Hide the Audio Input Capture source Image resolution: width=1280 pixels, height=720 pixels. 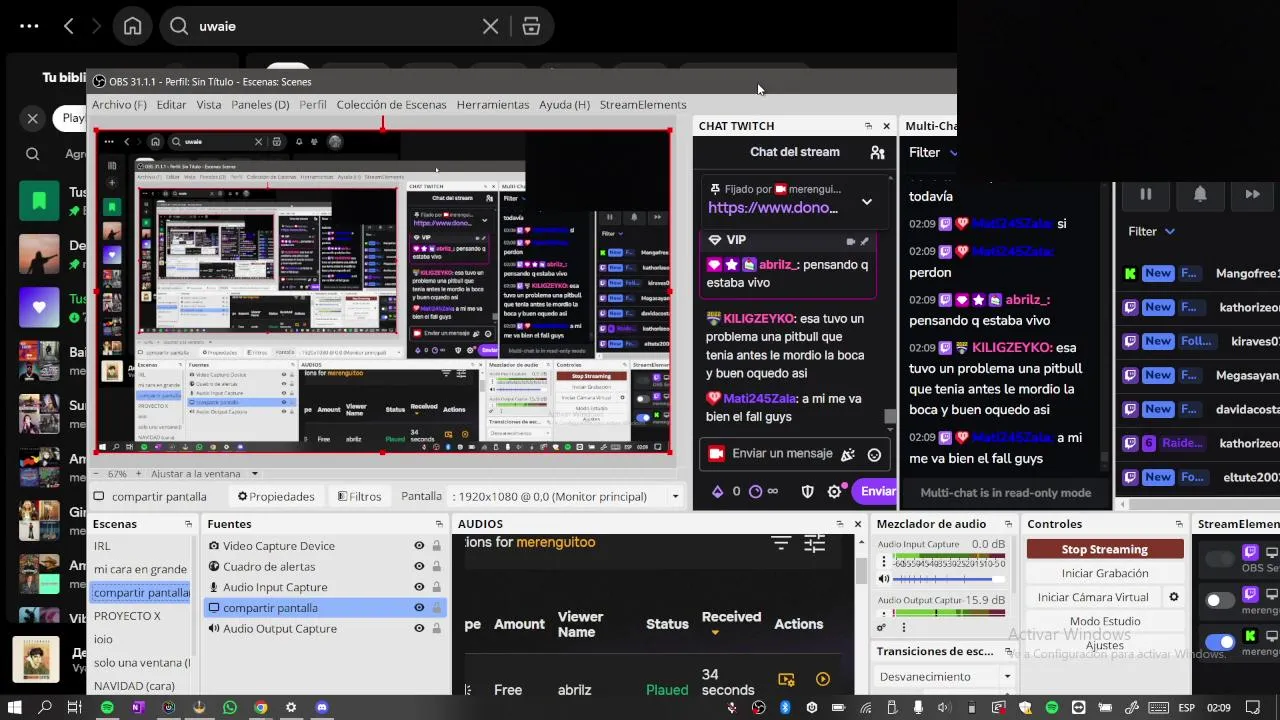[x=419, y=587]
